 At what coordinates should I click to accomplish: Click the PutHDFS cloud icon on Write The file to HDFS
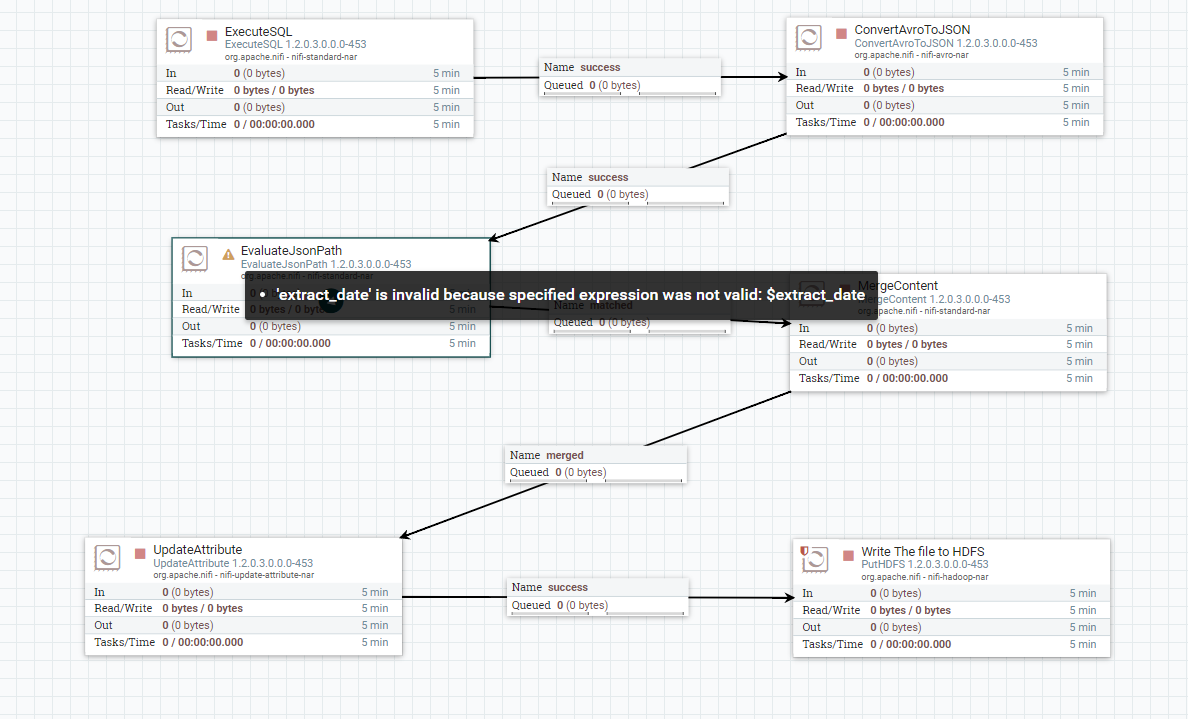coord(814,560)
